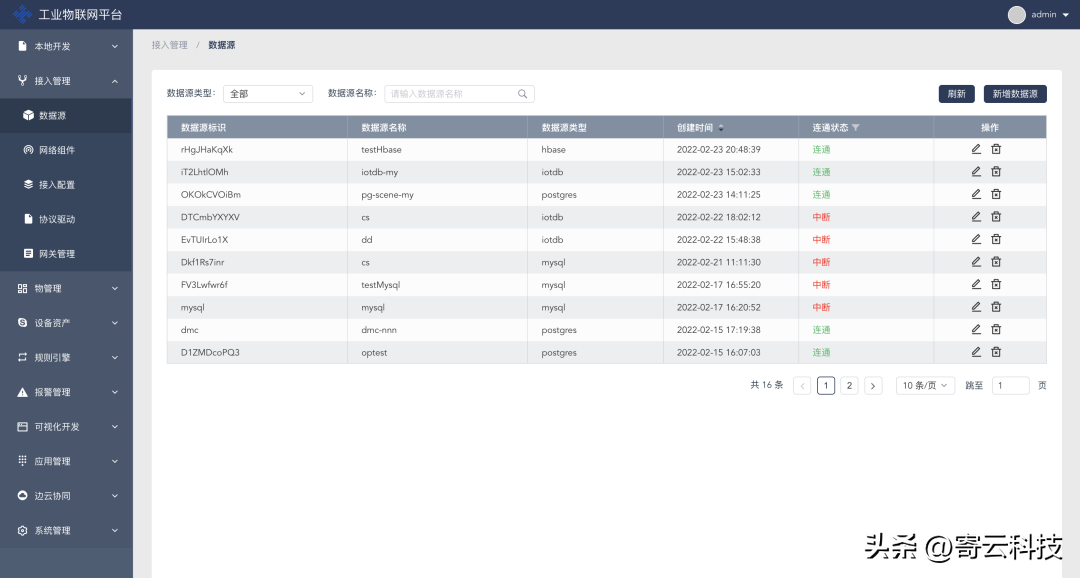Collapse the 接入管理 sidebar section
Image resolution: width=1080 pixels, height=578 pixels.
pos(66,81)
